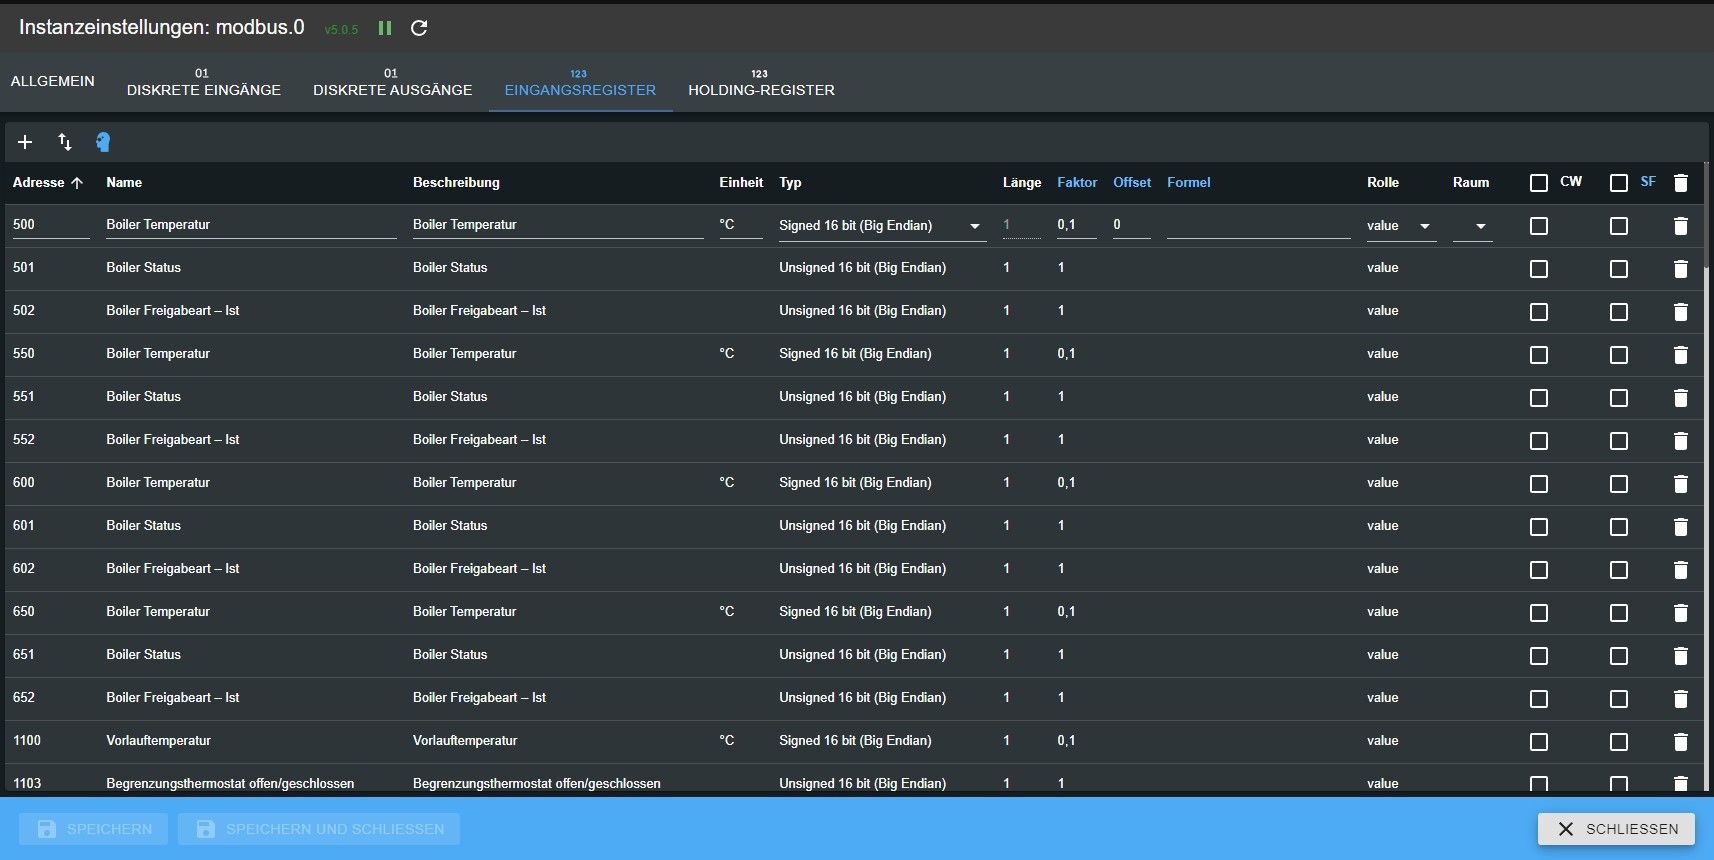Image resolution: width=1714 pixels, height=860 pixels.
Task: Edit Offset field of register 500
Action: coord(1131,225)
